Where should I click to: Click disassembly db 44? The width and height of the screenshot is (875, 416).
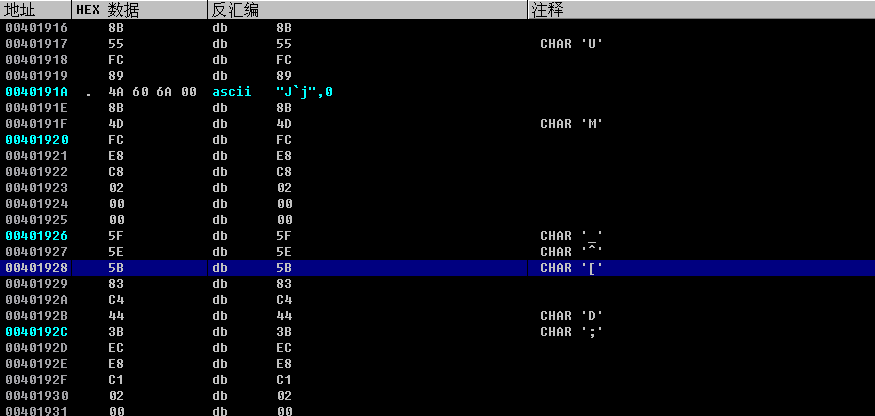pos(252,315)
